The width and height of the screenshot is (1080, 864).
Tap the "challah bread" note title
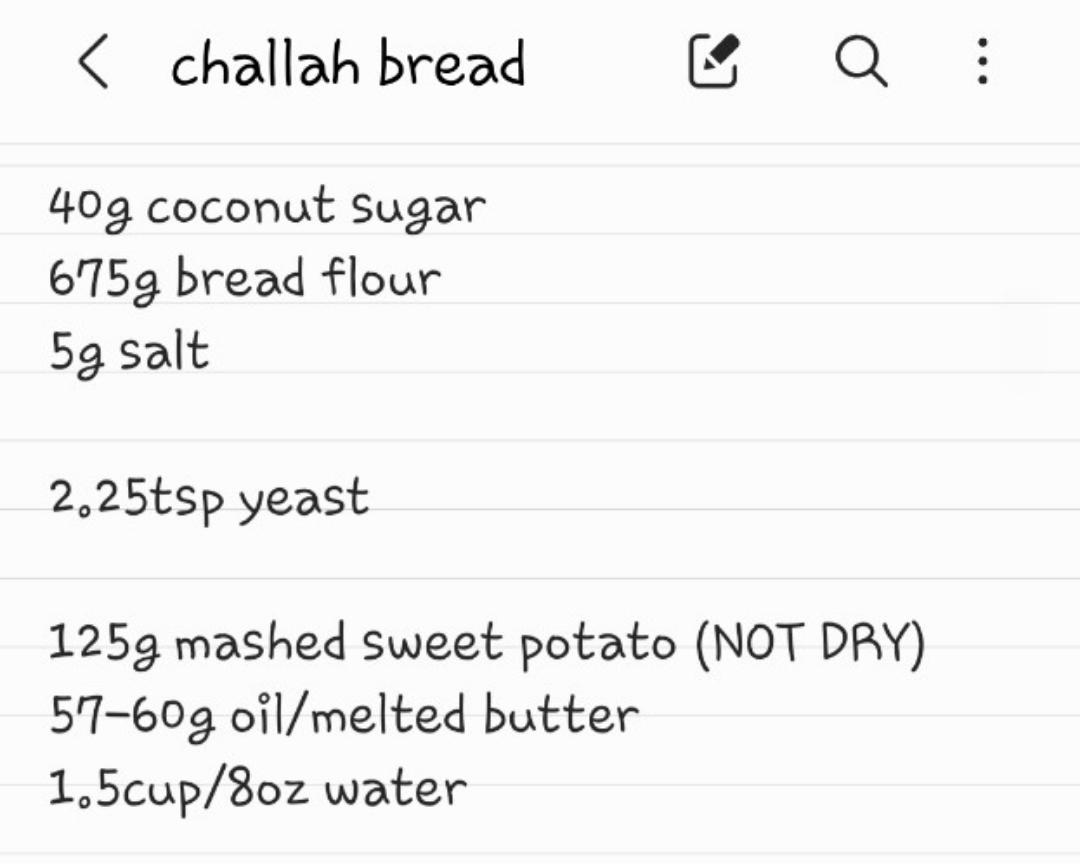pos(347,64)
